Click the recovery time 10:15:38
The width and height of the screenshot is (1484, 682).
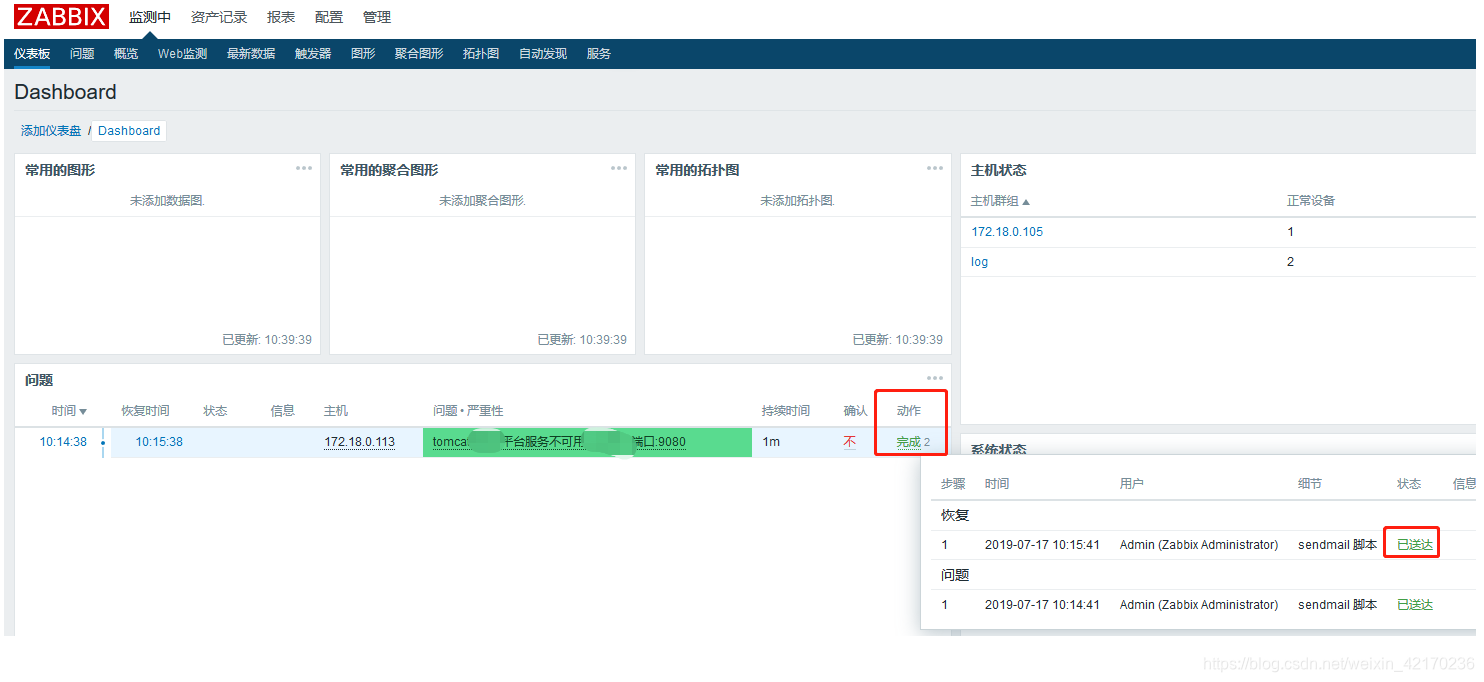click(x=159, y=442)
